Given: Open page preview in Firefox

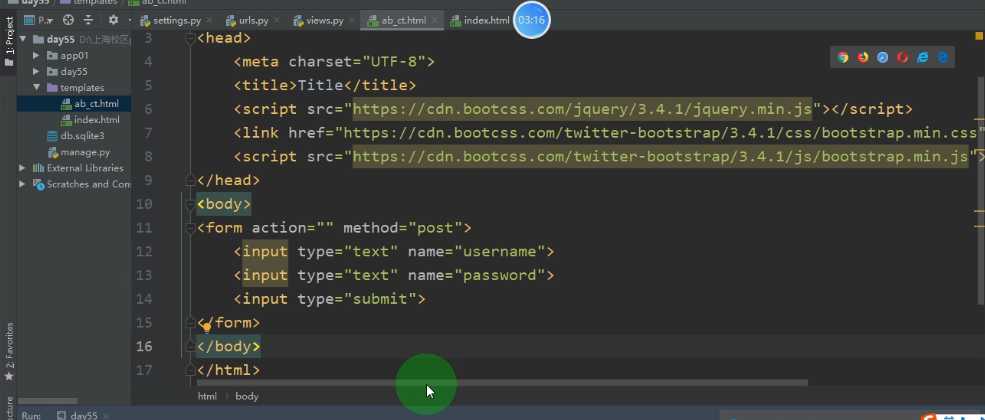Looking at the screenshot, I should [863, 57].
